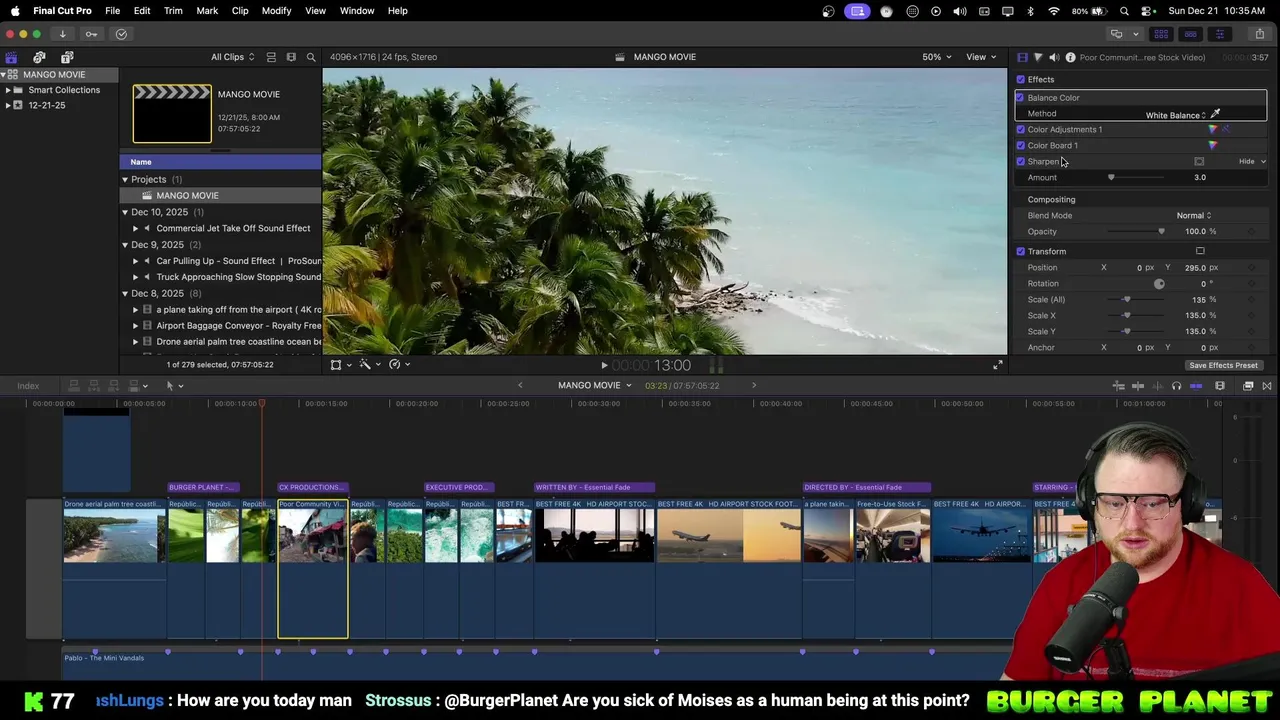Open the Info inspector tab
The image size is (1280, 720).
(1070, 57)
